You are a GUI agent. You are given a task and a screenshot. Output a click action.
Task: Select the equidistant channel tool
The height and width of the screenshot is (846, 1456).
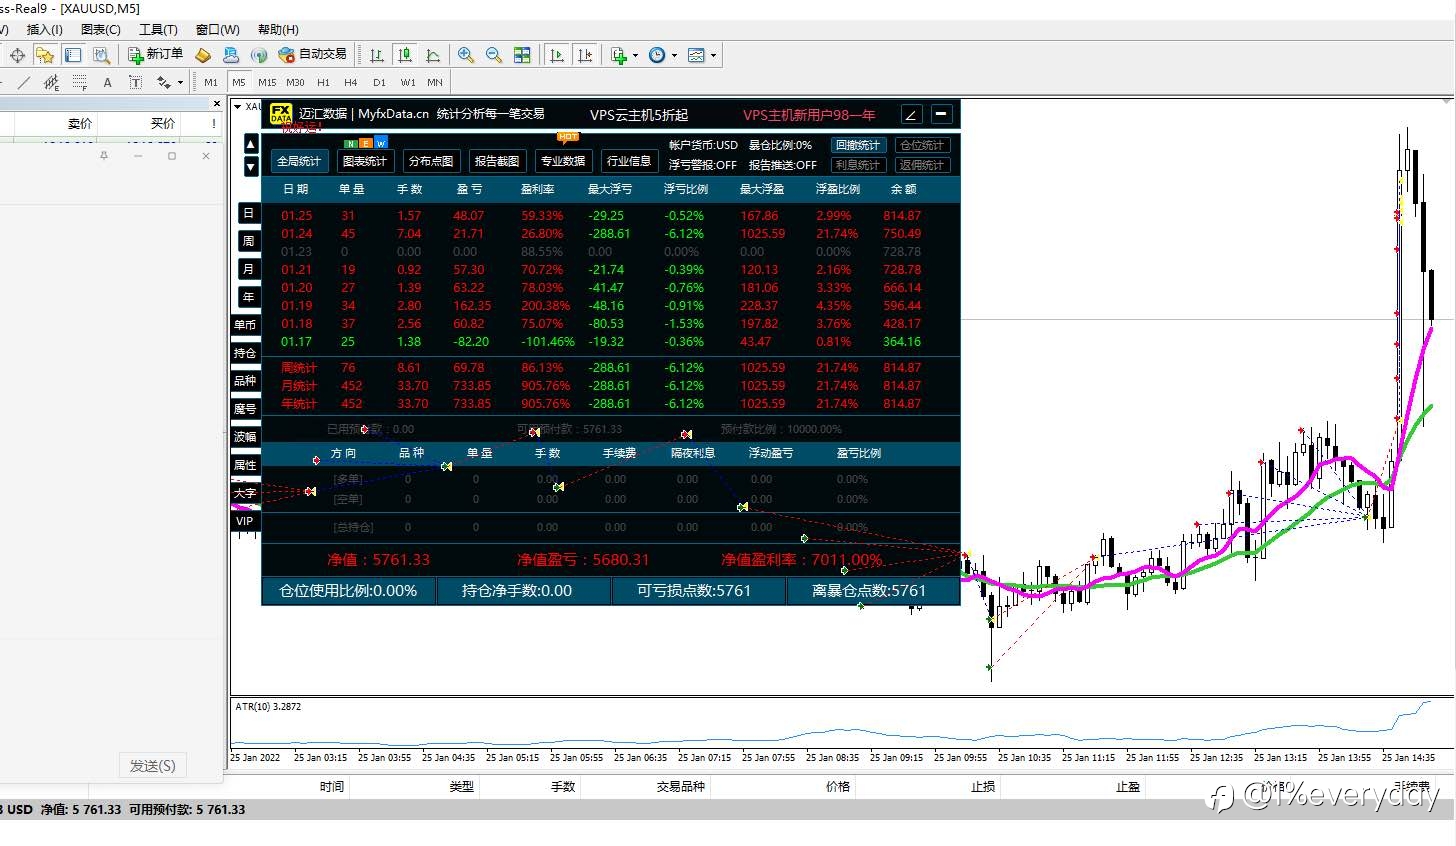click(x=52, y=82)
